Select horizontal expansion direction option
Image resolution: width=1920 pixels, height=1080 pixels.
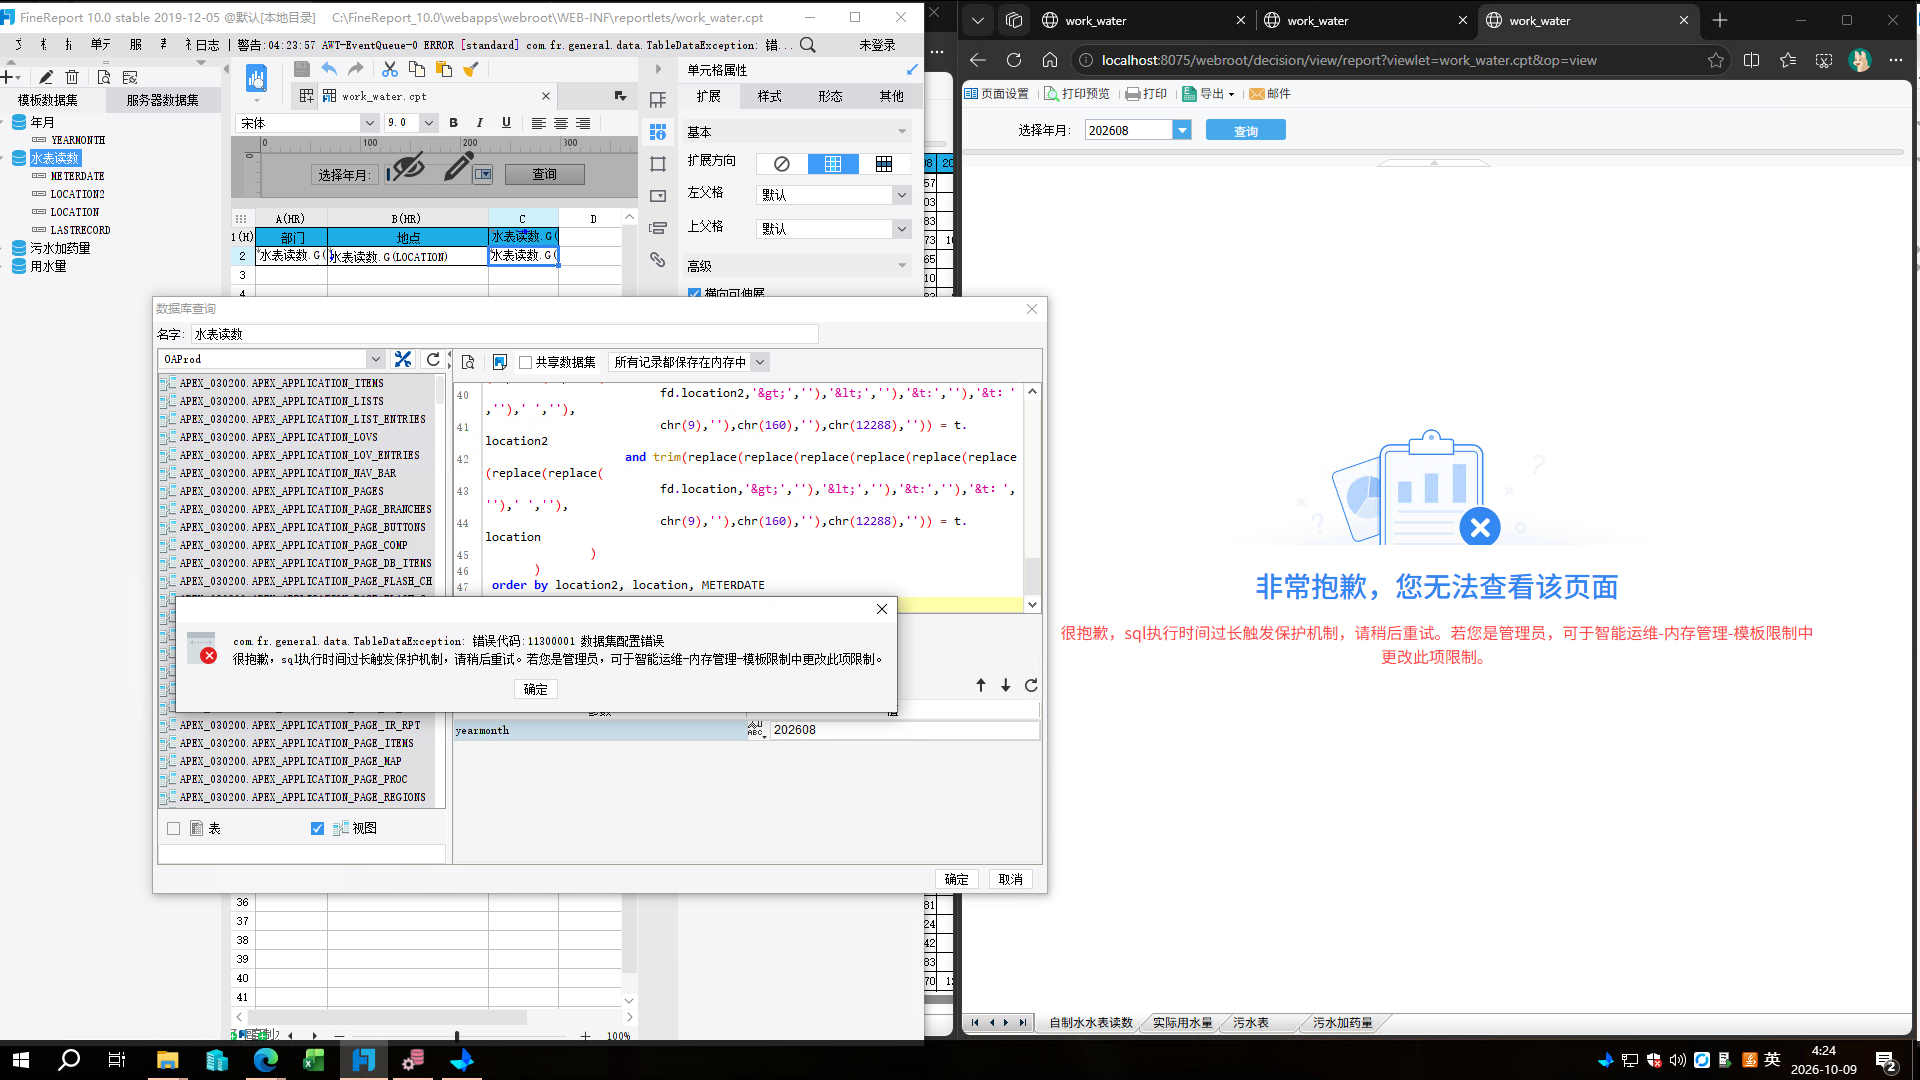tap(884, 164)
